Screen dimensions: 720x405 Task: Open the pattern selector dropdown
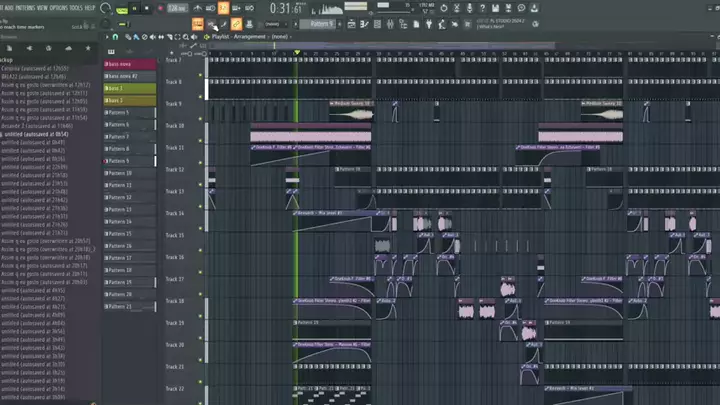315,22
